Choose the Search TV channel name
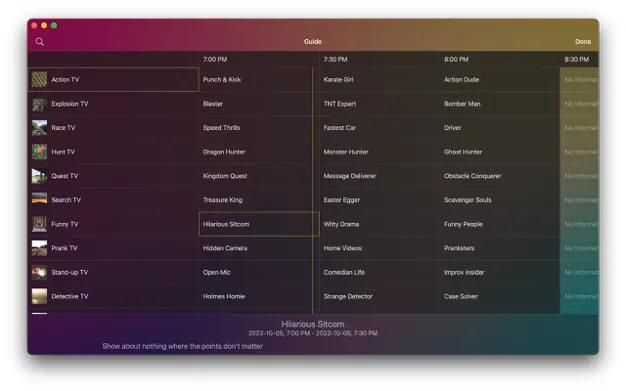626x391 pixels. coord(66,200)
